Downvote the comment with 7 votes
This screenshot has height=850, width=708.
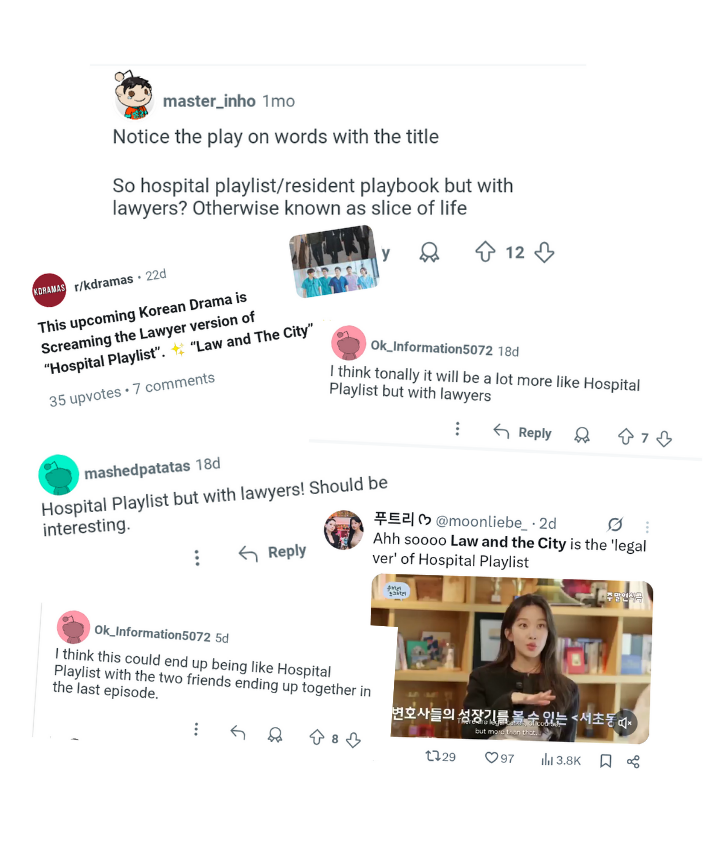pyautogui.click(x=664, y=439)
